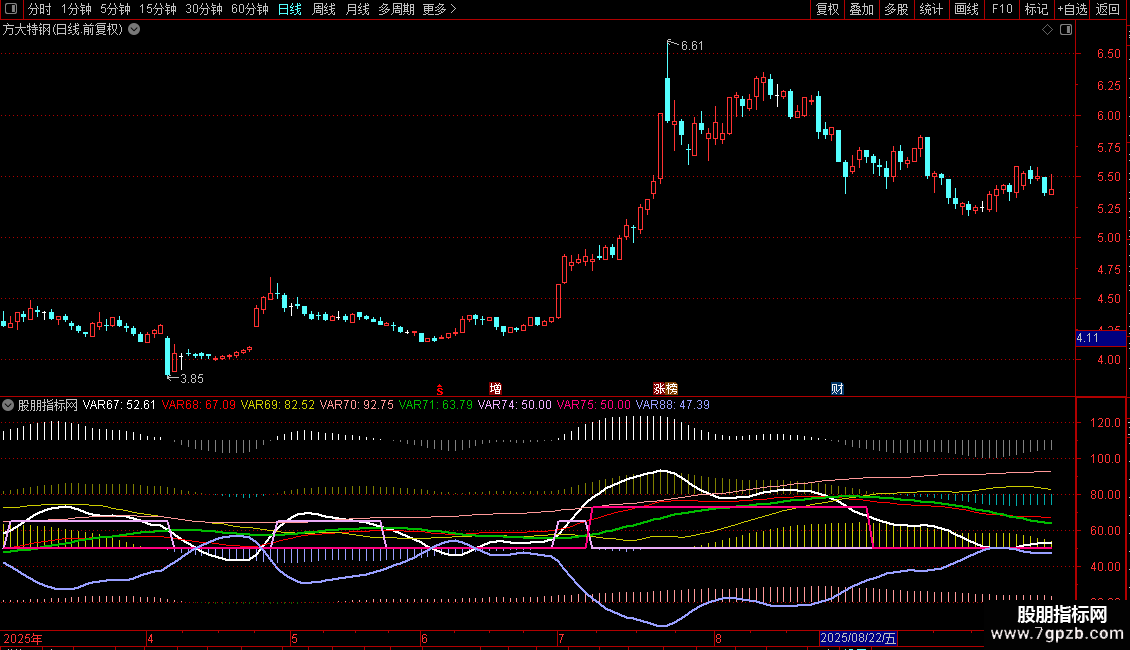Click the '涨停' limit-up marker icon

point(665,388)
